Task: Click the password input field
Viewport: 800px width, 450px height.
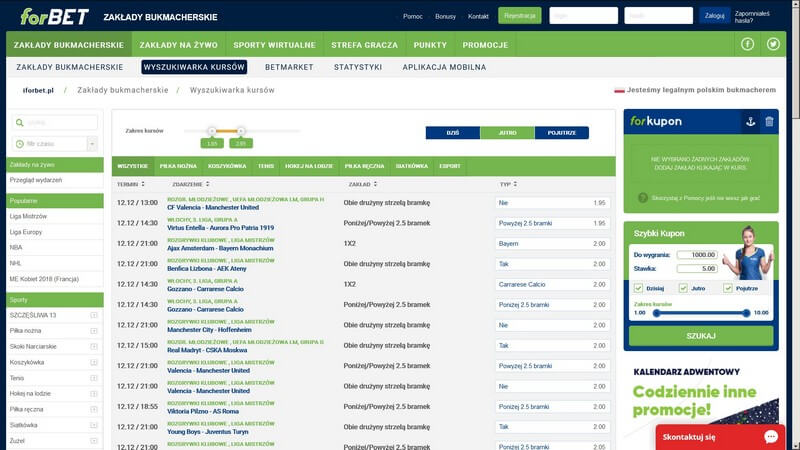Action: pos(659,16)
